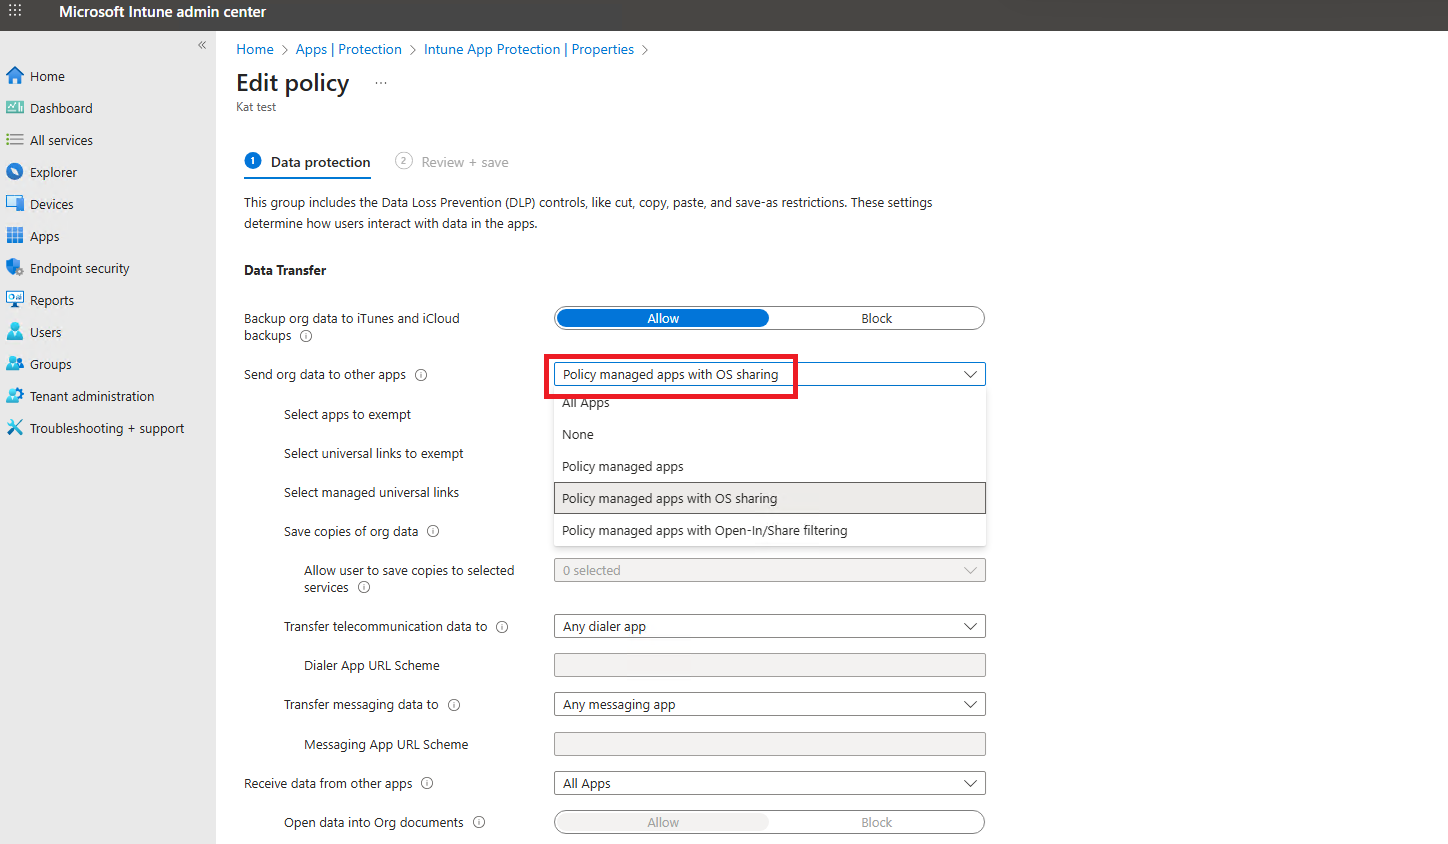Click the Explorer compass icon
The width and height of the screenshot is (1448, 844).
click(15, 171)
